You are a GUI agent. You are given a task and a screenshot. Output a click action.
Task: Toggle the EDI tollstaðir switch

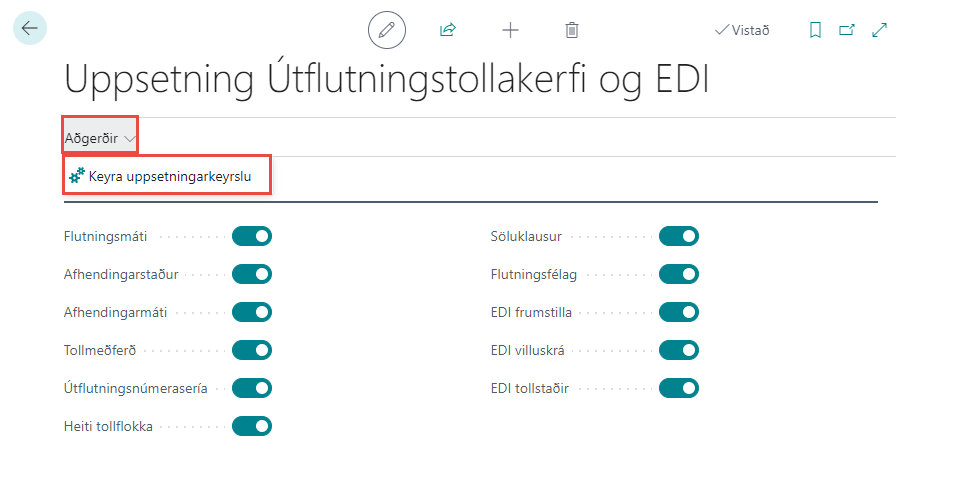tap(679, 388)
